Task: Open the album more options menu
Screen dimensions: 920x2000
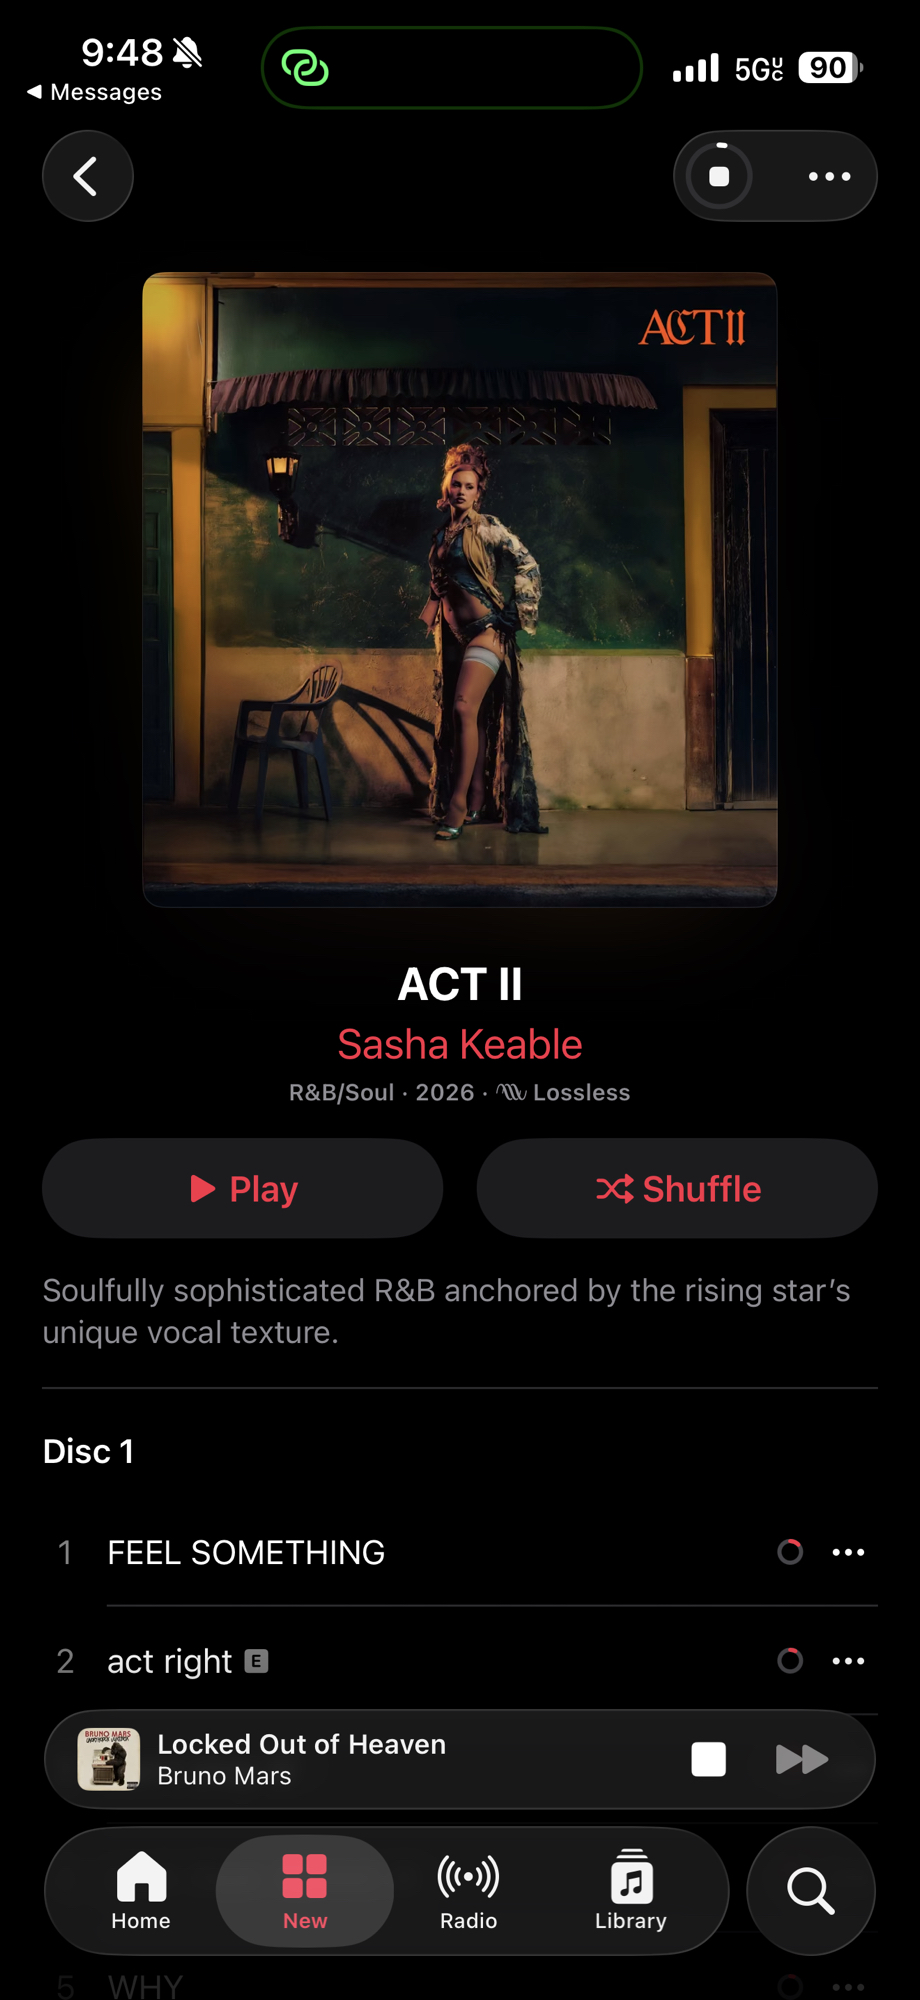Action: click(x=829, y=177)
